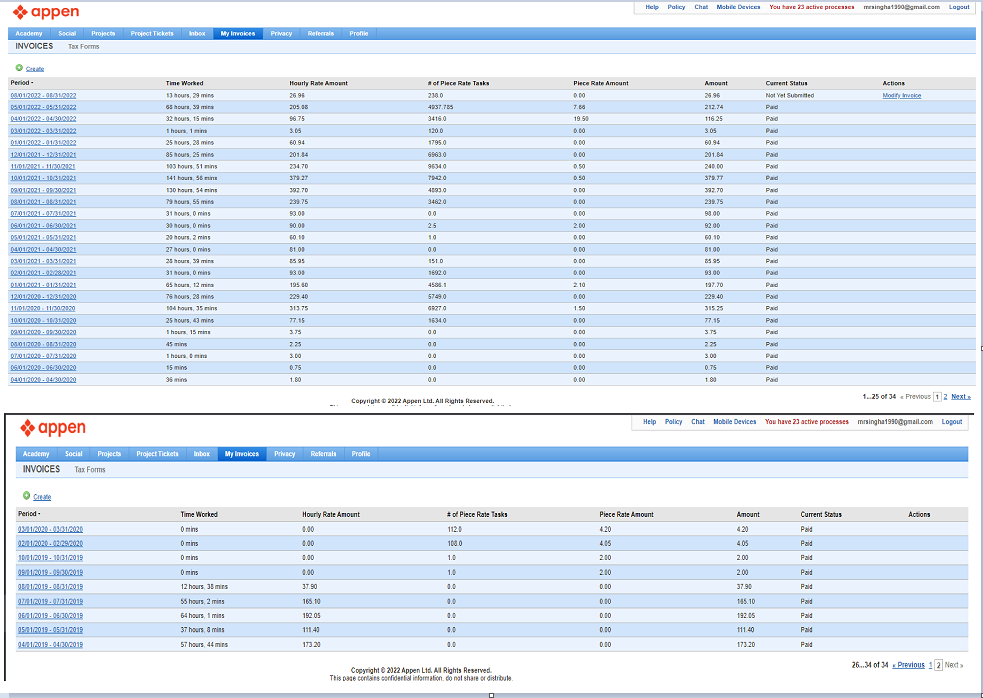Open invoice period 02/01/2020 - 02/29/2020
983x698 pixels.
coord(50,544)
